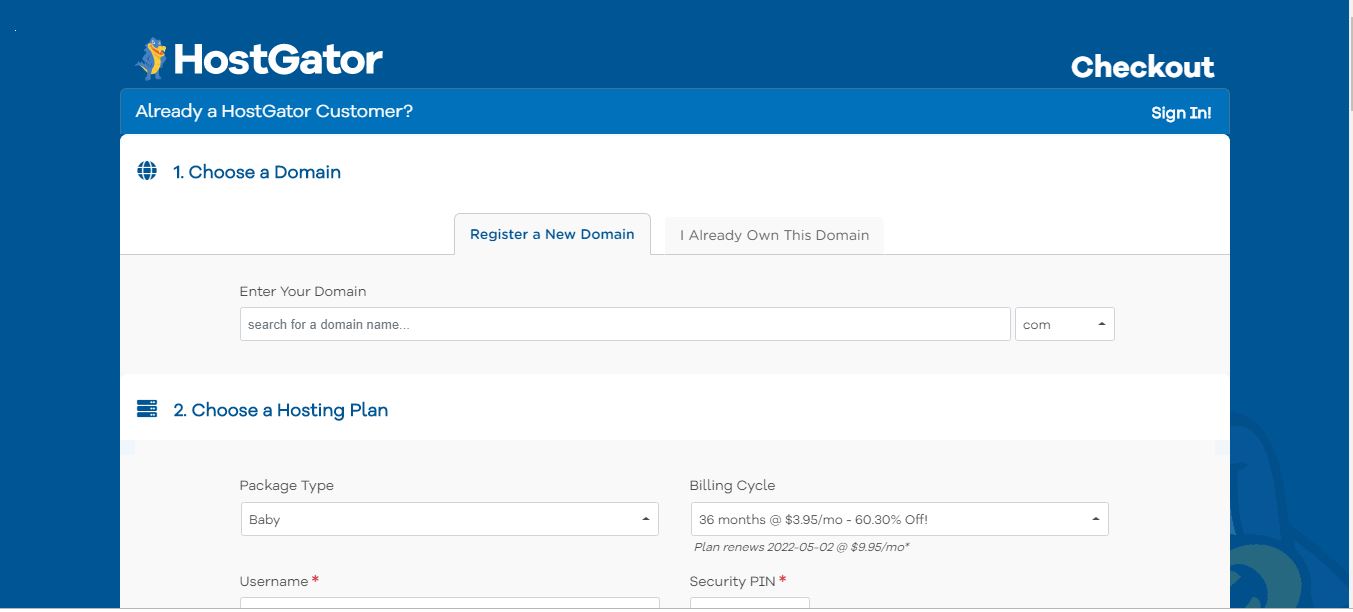Open the Package Type dropdown showing Baby
This screenshot has width=1353, height=612.
[x=450, y=519]
